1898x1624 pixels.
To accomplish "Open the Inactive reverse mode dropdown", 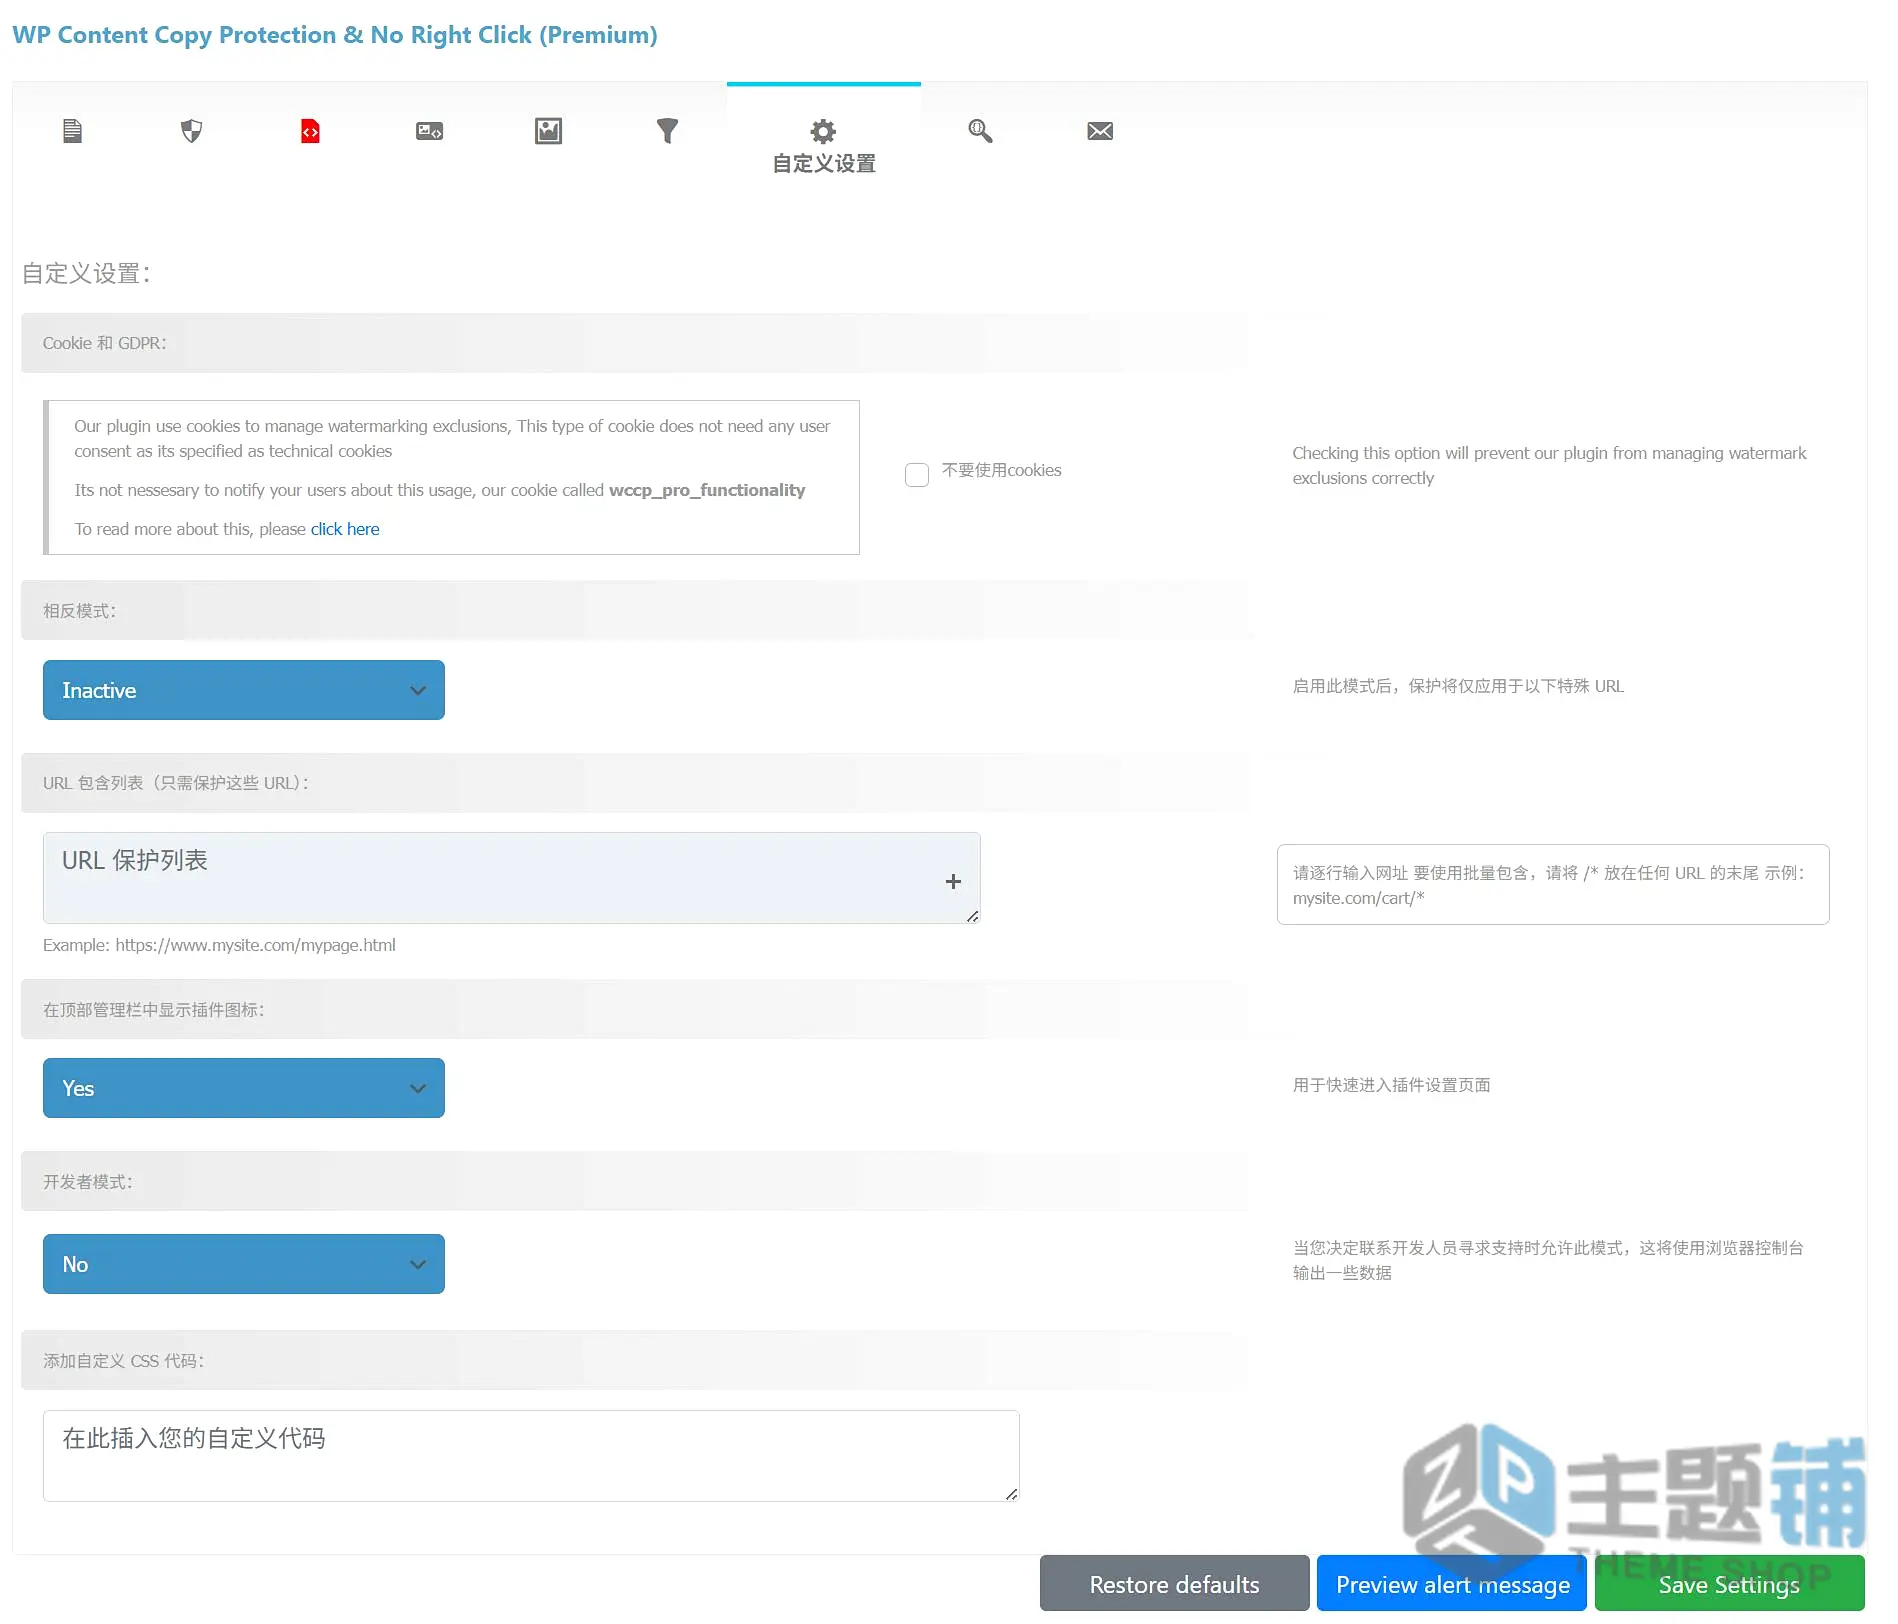I will pyautogui.click(x=244, y=690).
